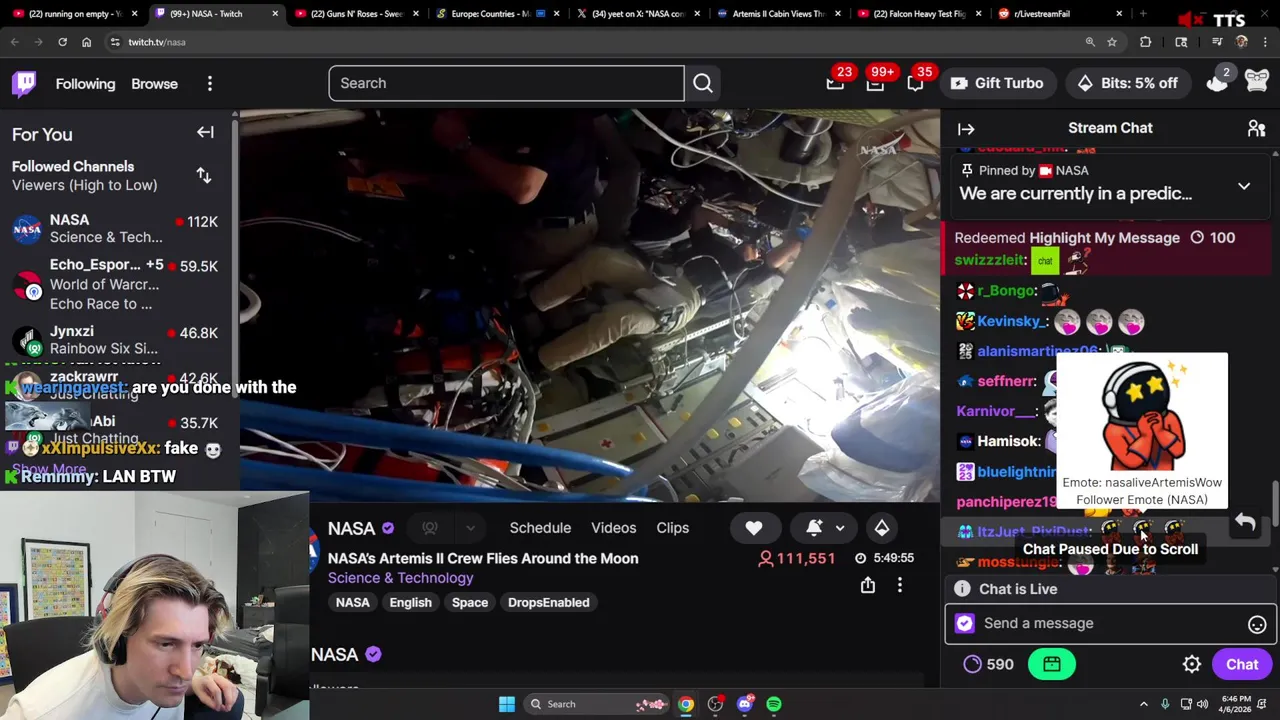The height and width of the screenshot is (720, 1280).
Task: Click the nasaliveArtemisWow emote preview
Action: coord(1142,415)
